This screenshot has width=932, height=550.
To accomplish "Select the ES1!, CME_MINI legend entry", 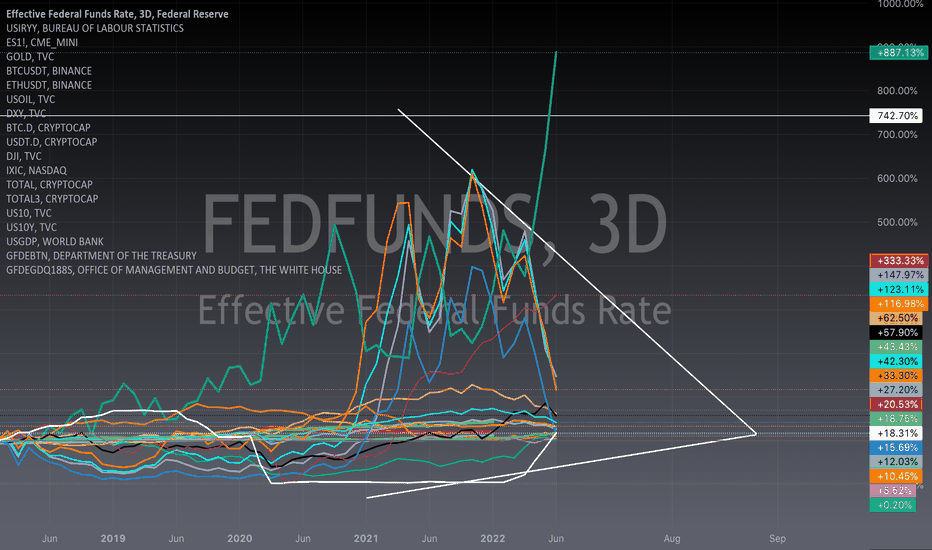I will point(42,42).
